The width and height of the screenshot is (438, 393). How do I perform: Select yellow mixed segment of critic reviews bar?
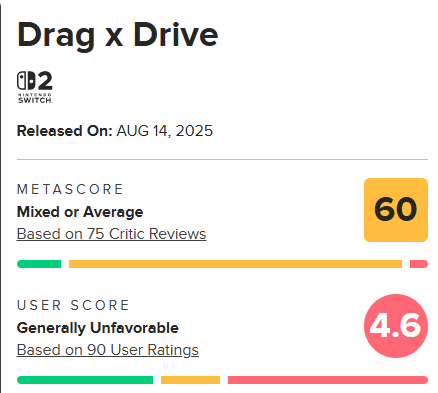pos(235,264)
